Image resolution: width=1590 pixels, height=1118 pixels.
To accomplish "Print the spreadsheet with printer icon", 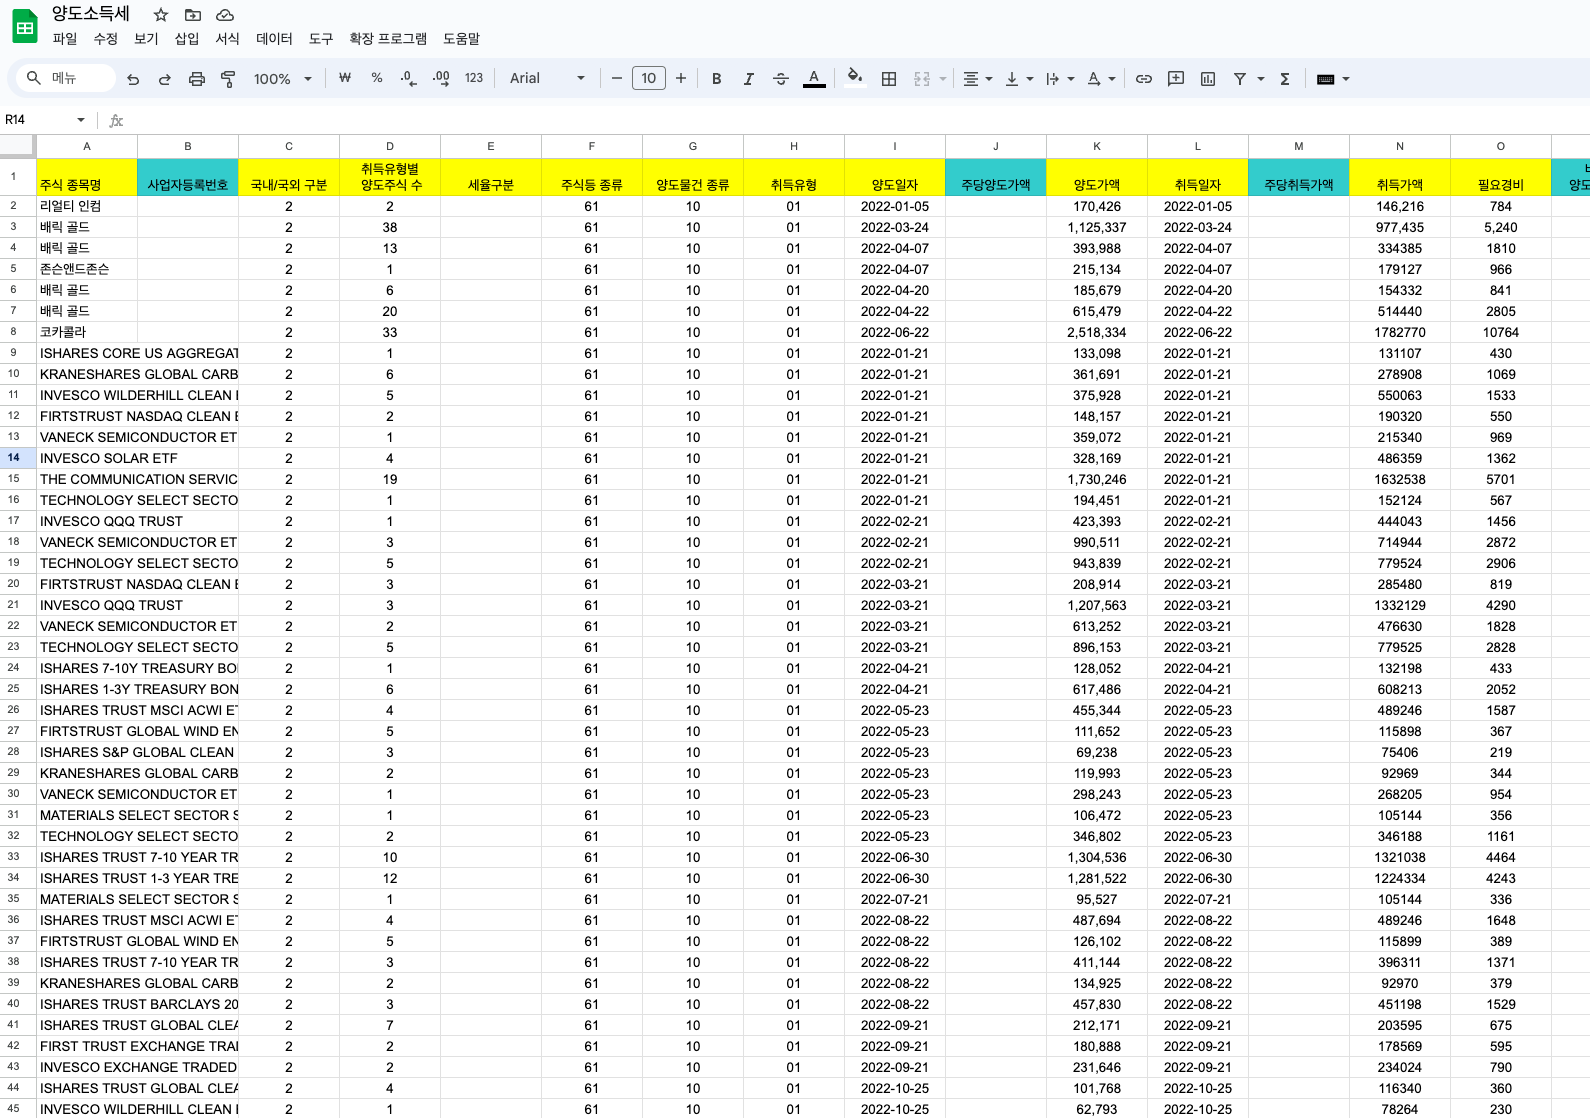I will pyautogui.click(x=197, y=79).
